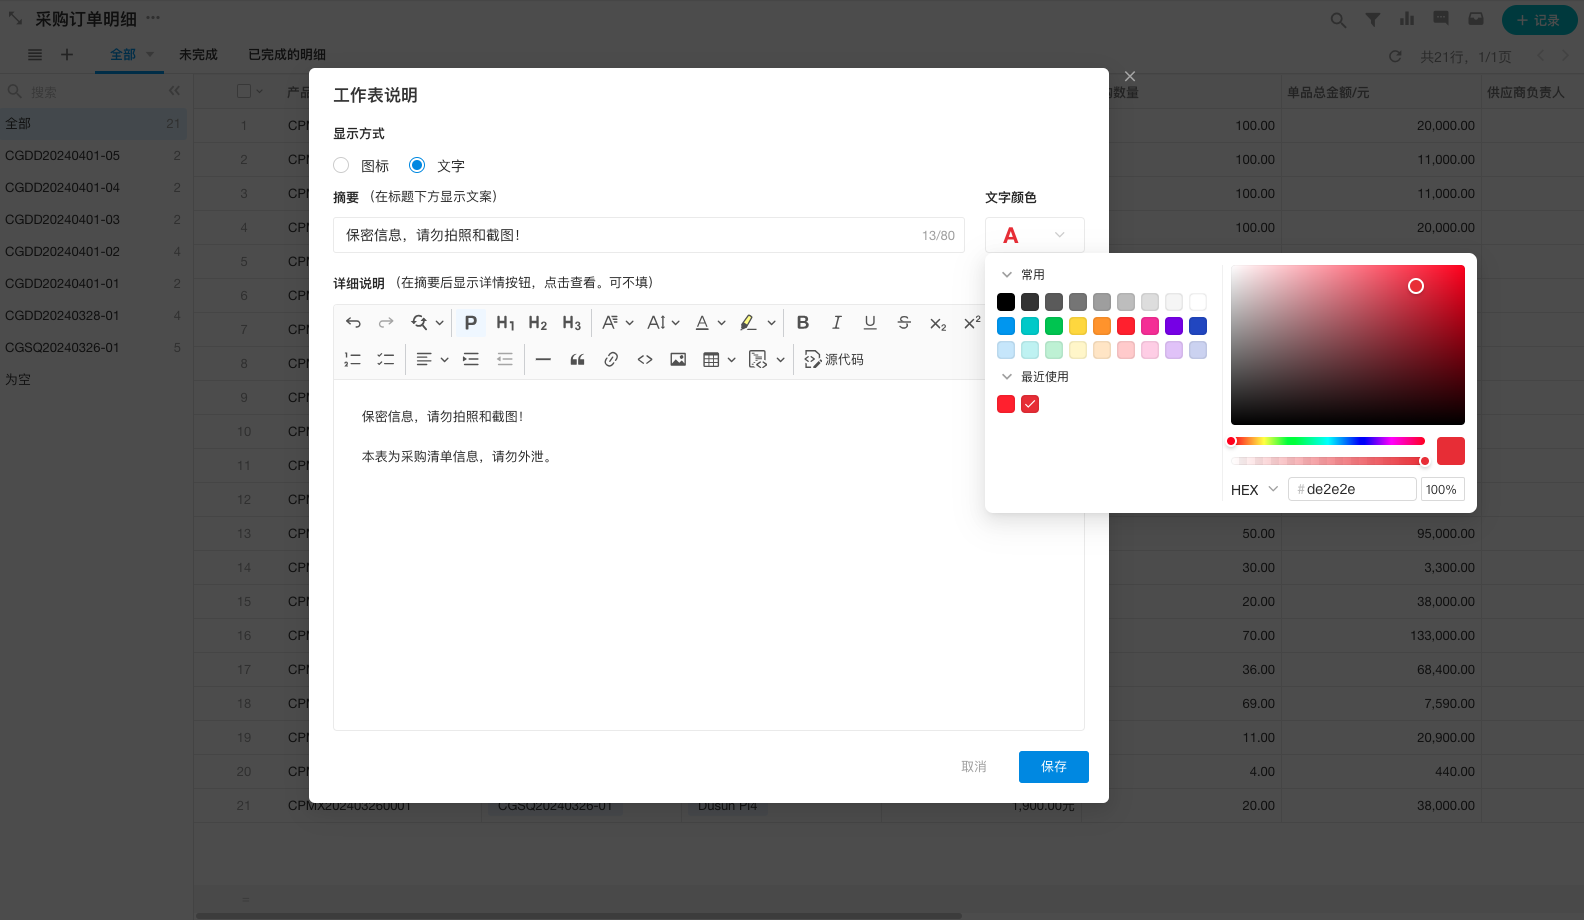Toggle the select-all checkbox in table header
This screenshot has width=1584, height=920.
click(x=244, y=91)
